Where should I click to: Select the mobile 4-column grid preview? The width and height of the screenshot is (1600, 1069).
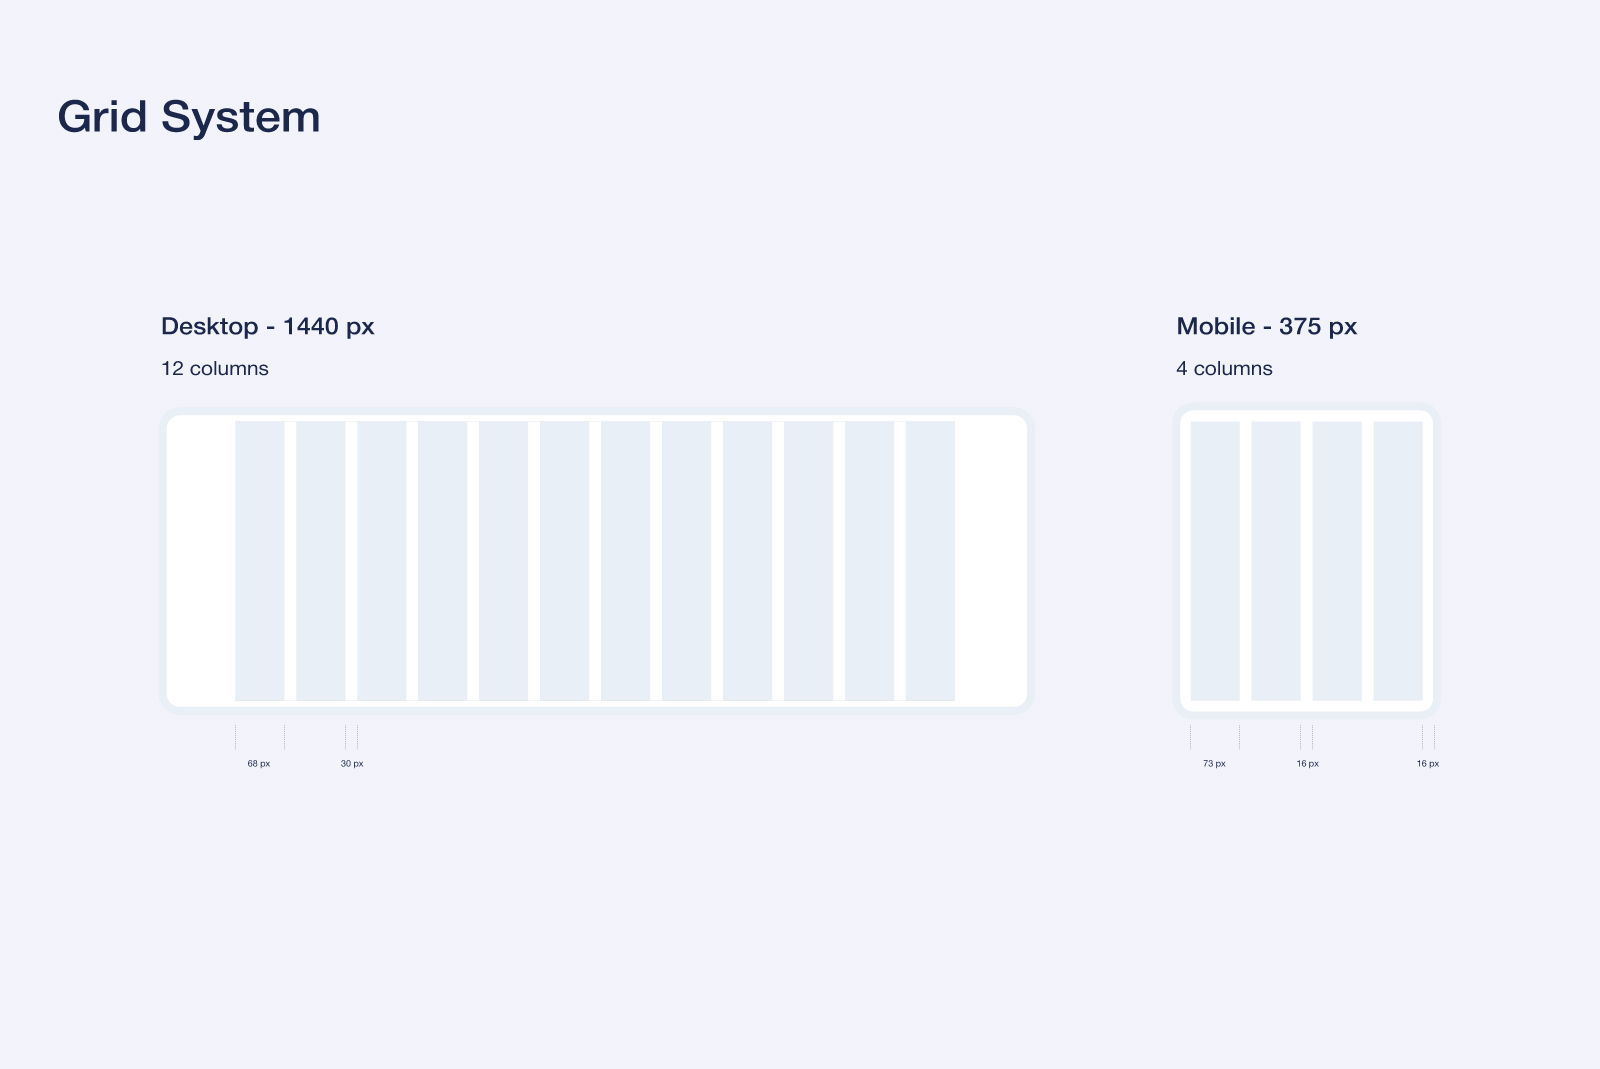[1306, 561]
